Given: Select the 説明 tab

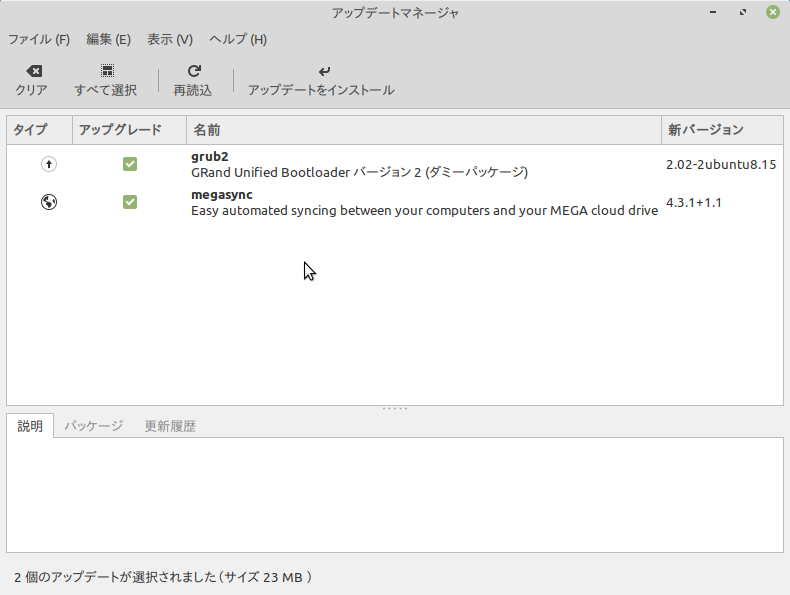Looking at the screenshot, I should pos(30,426).
